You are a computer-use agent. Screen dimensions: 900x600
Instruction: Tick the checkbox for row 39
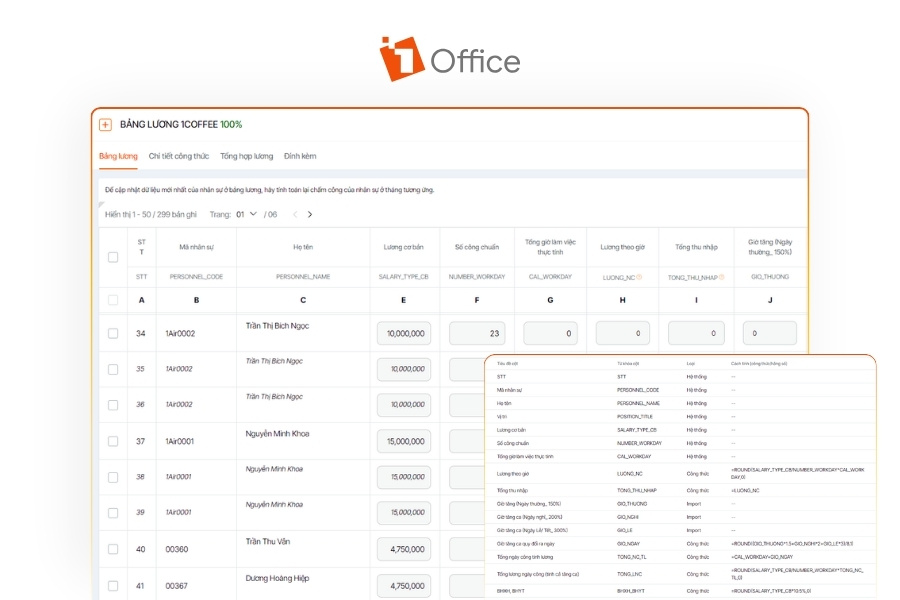113,513
